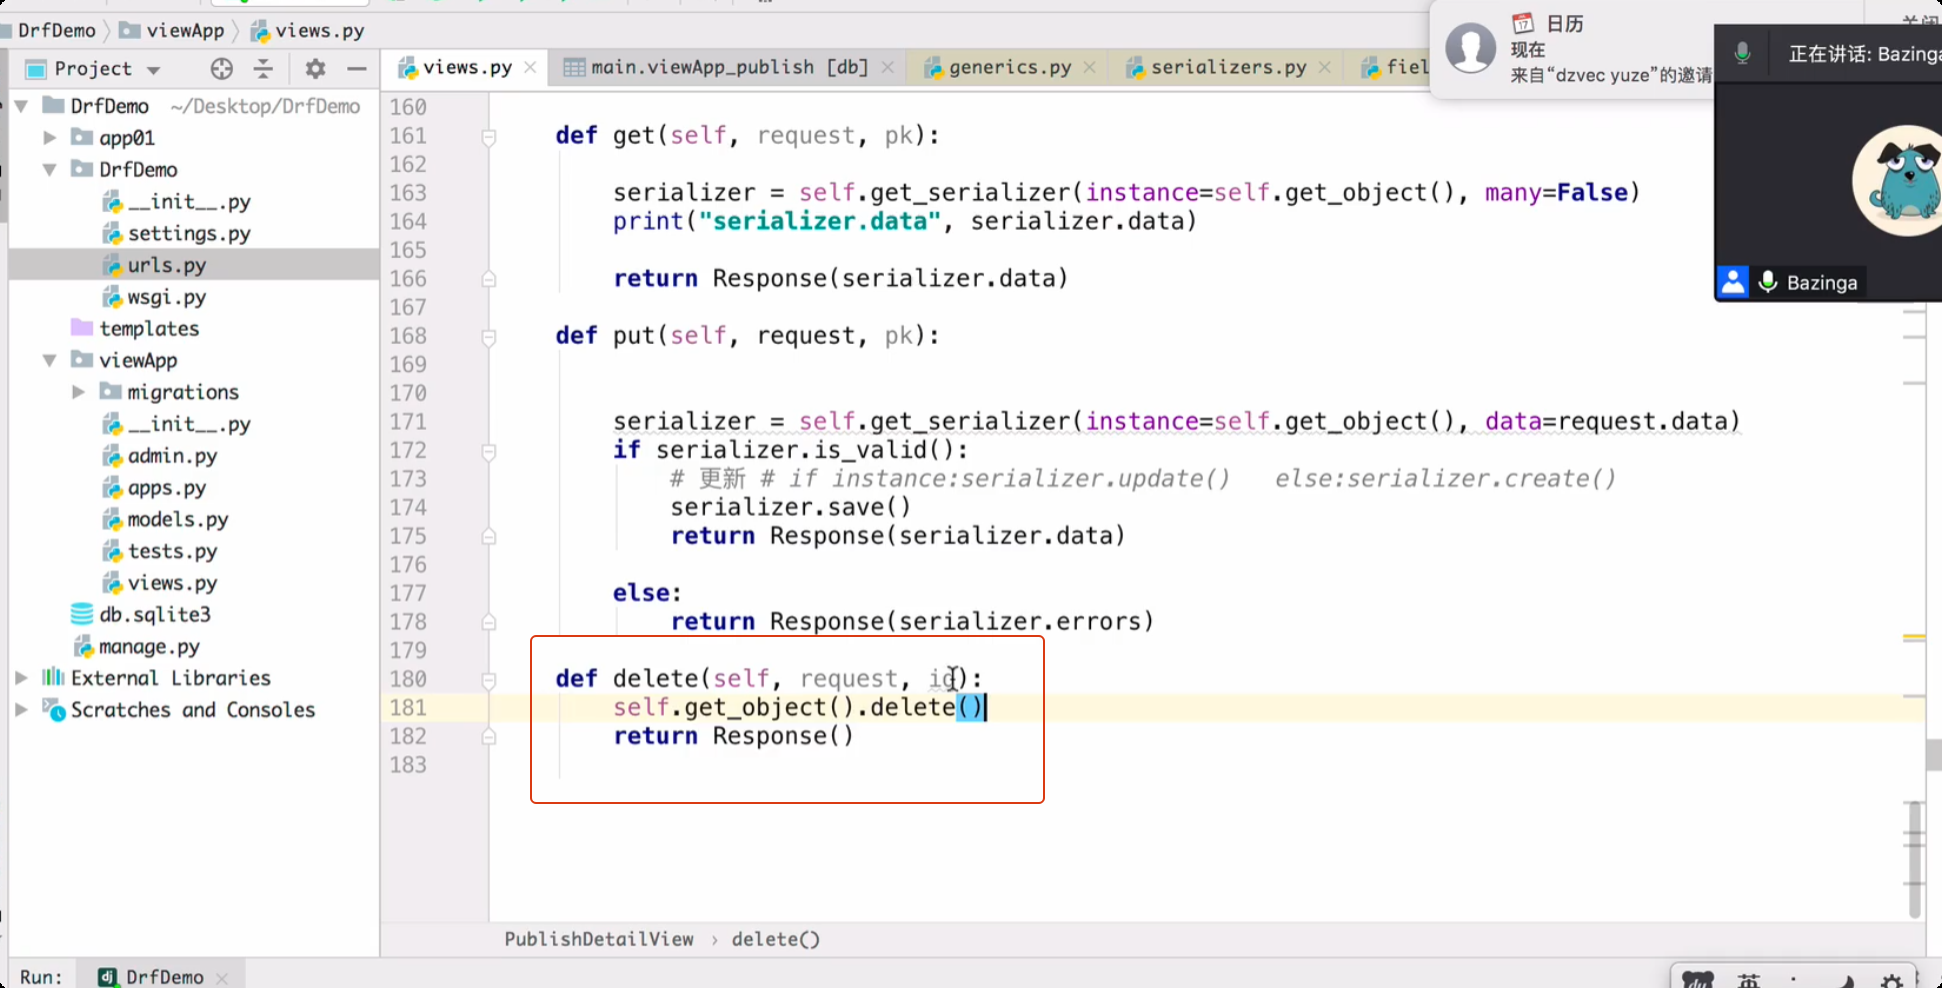1942x988 pixels.
Task: Close the generics.py editor tab
Action: click(1090, 67)
